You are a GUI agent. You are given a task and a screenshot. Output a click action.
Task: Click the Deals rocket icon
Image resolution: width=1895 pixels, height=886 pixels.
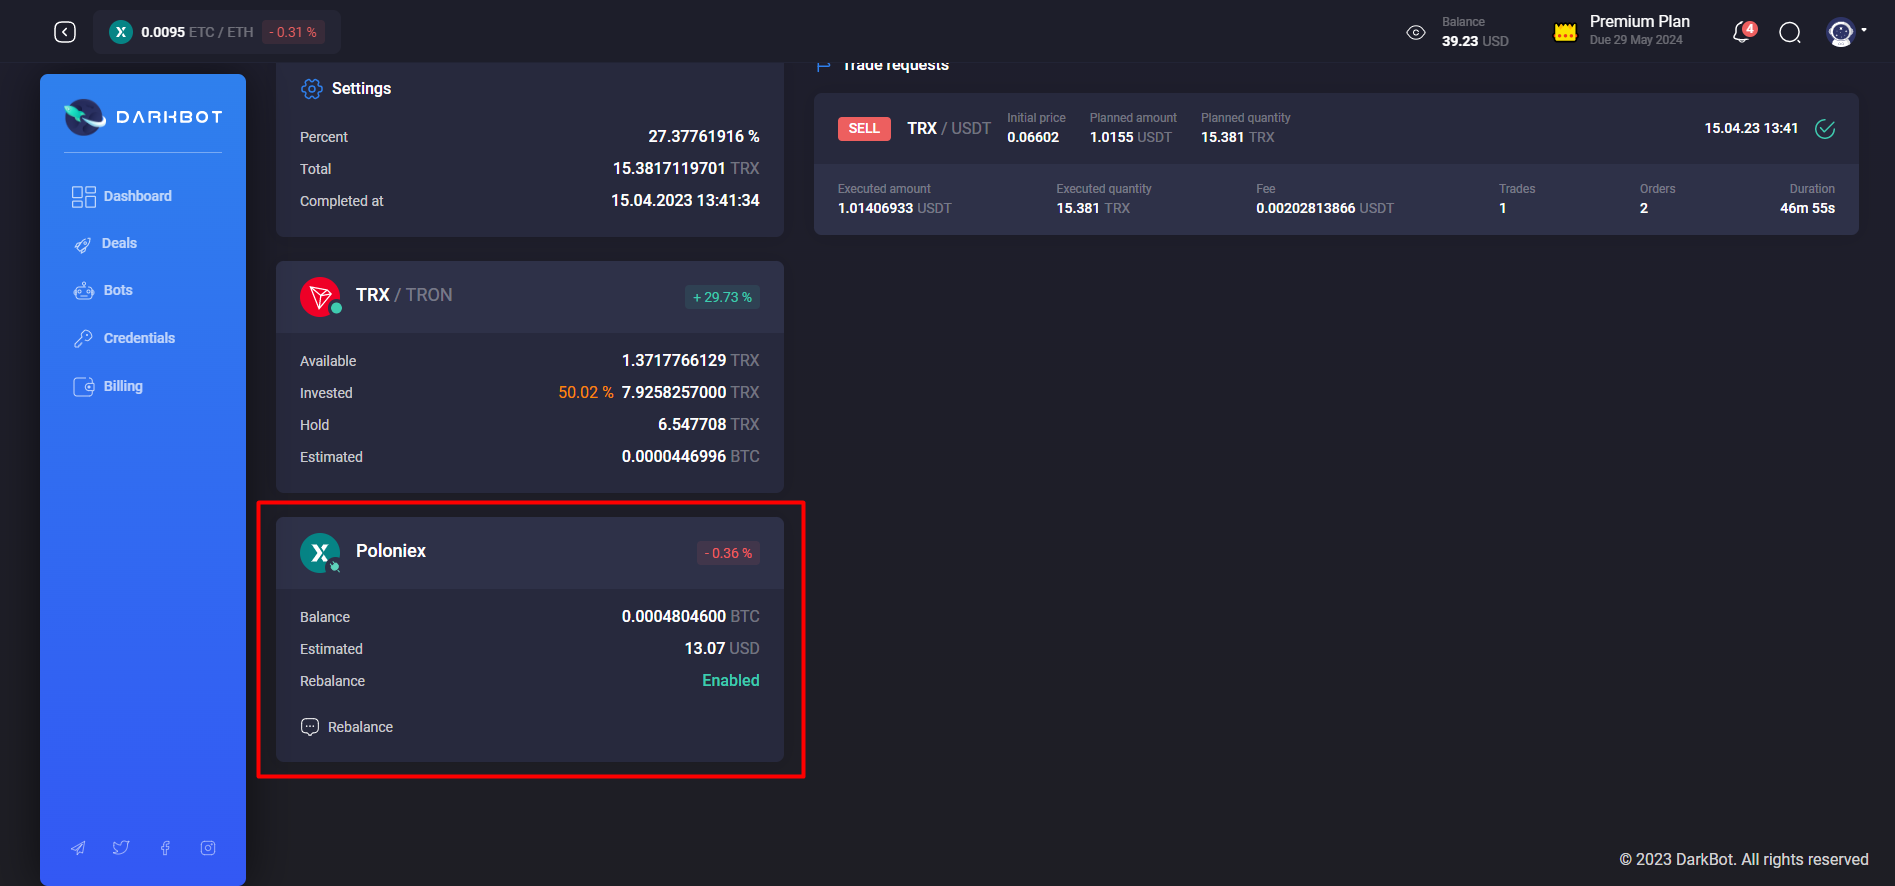click(x=83, y=244)
